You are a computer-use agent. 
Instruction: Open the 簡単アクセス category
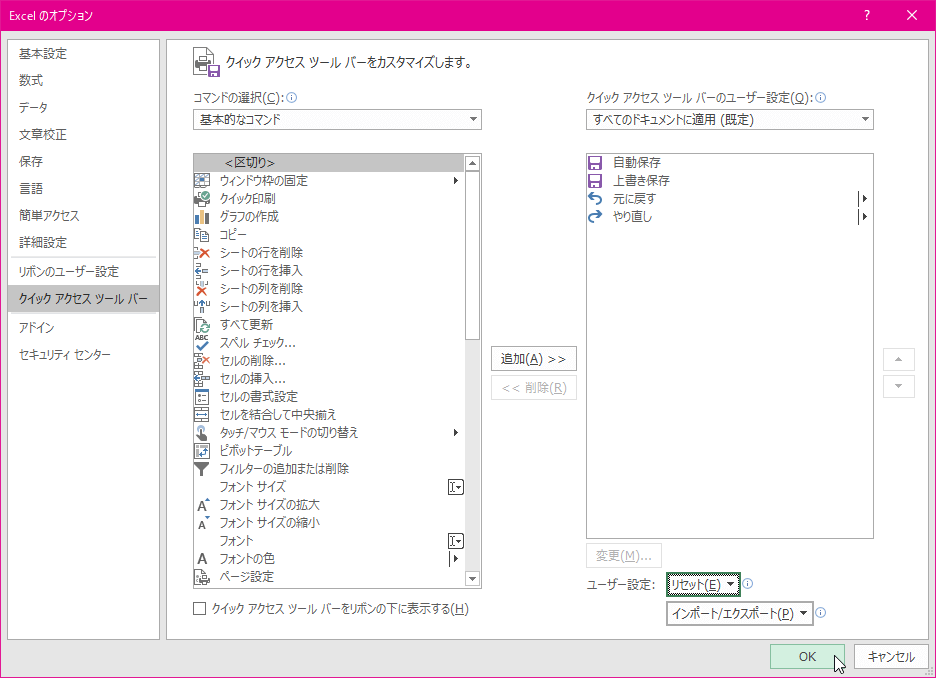pyautogui.click(x=84, y=215)
